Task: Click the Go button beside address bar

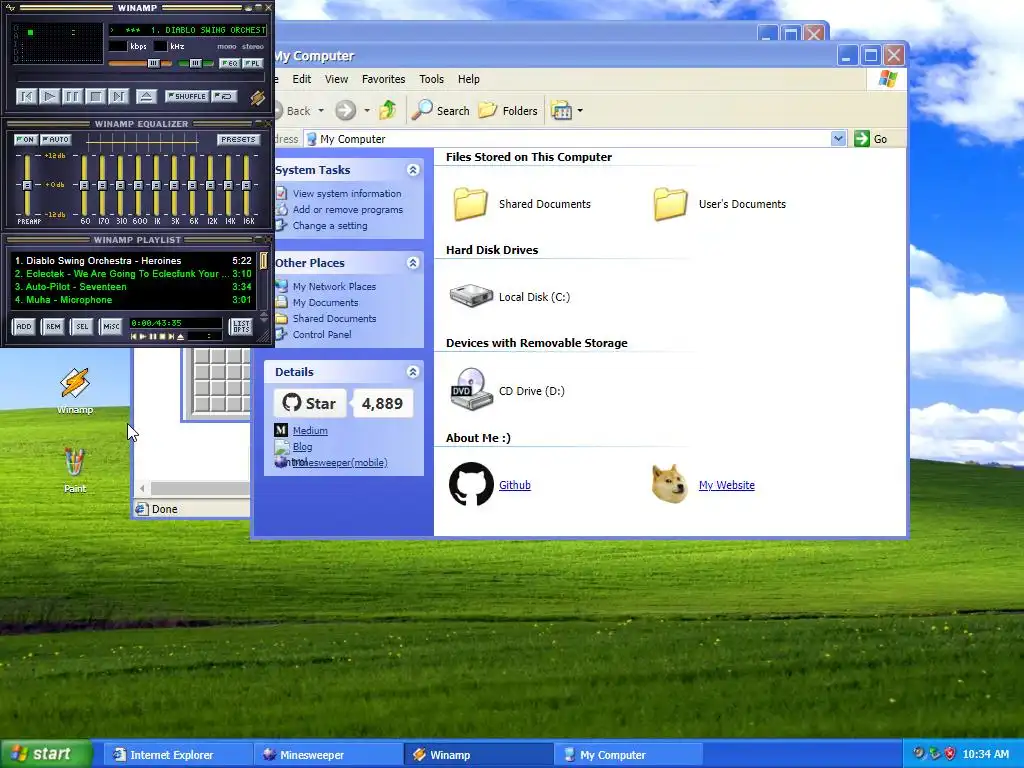Action: point(871,138)
